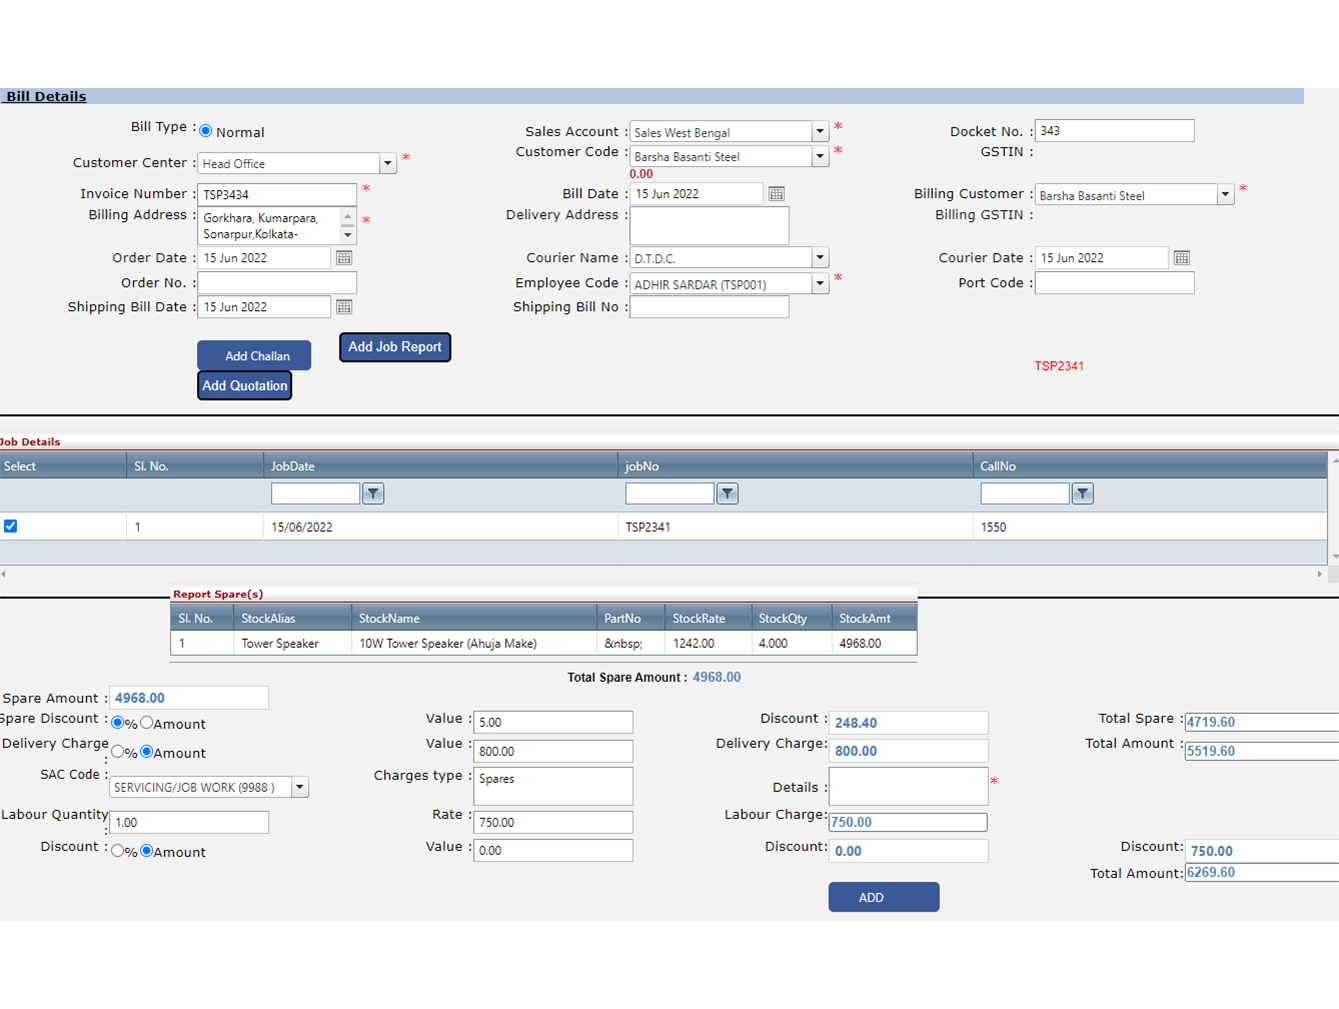Open the Bill Date calendar picker

click(776, 194)
